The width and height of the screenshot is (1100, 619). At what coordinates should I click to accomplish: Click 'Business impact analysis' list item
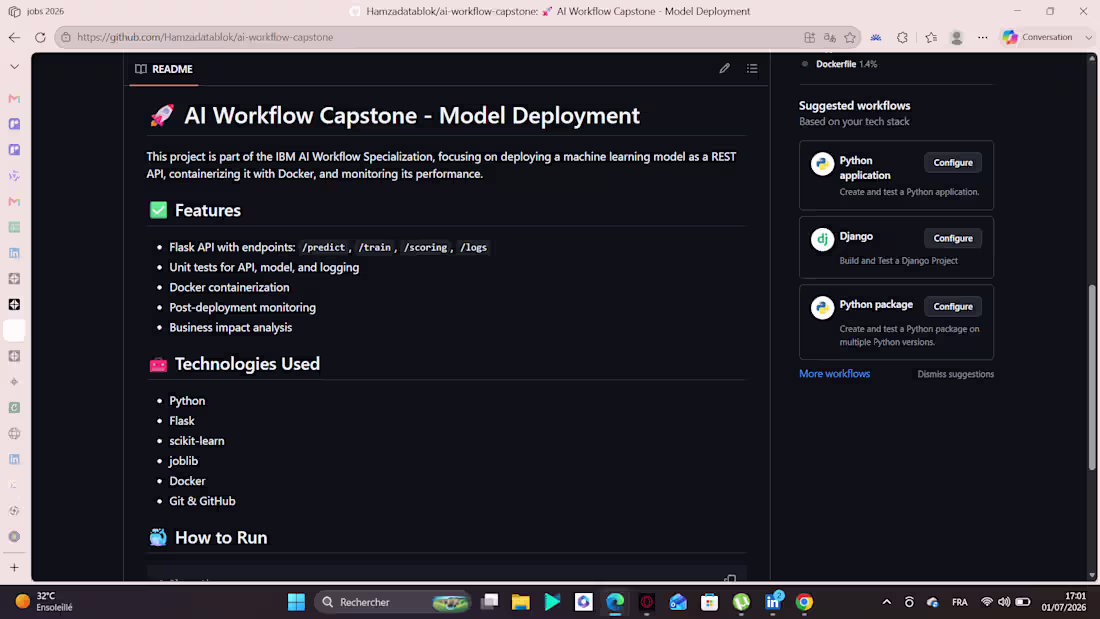coord(230,327)
